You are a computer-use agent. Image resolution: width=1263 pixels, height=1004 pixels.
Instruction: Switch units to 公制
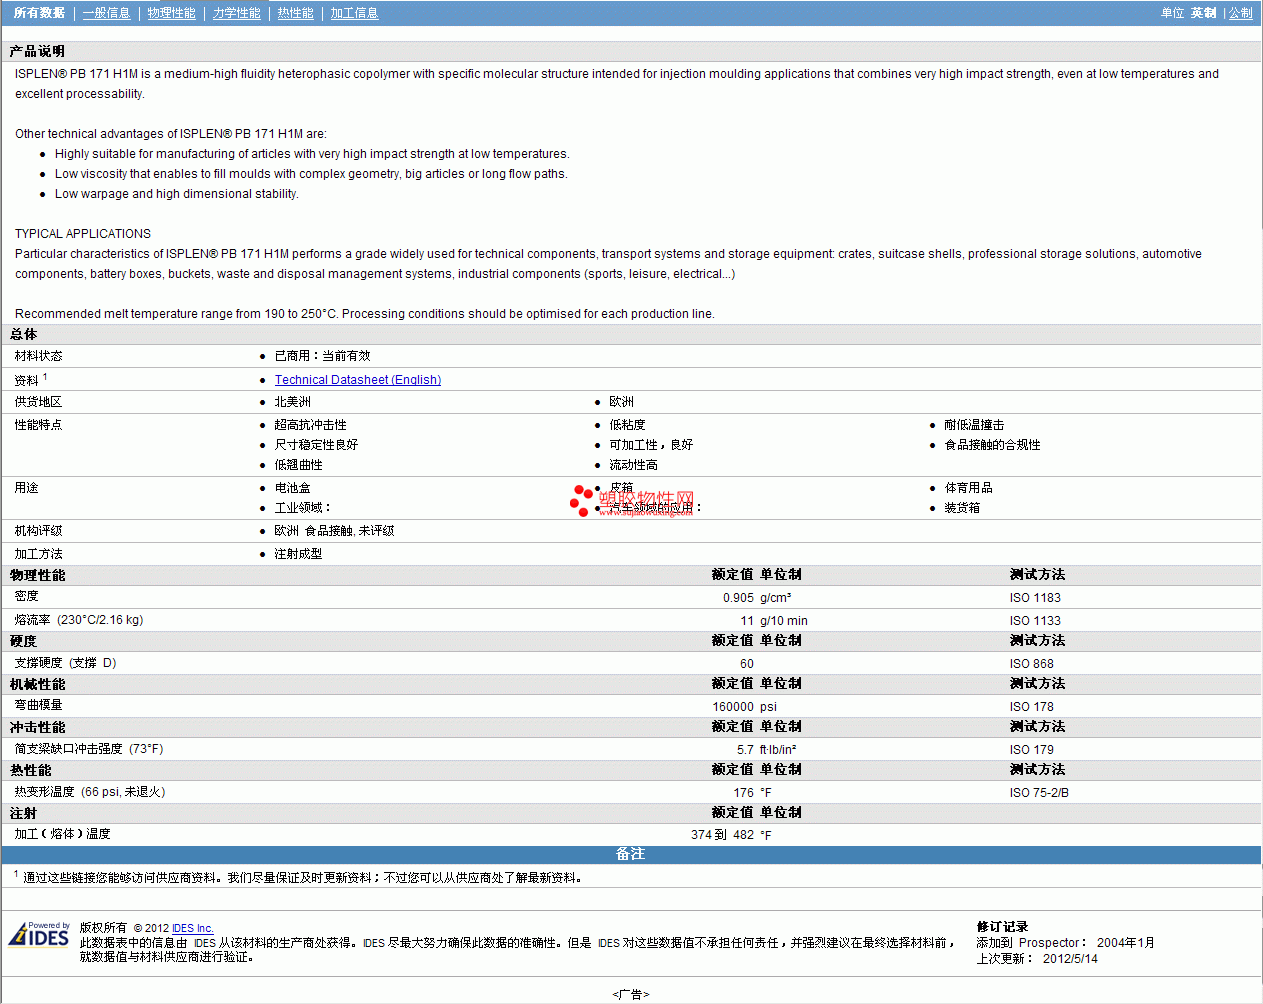pos(1240,13)
